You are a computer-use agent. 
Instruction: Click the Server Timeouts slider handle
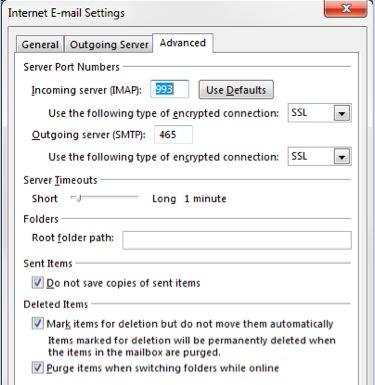(x=78, y=198)
